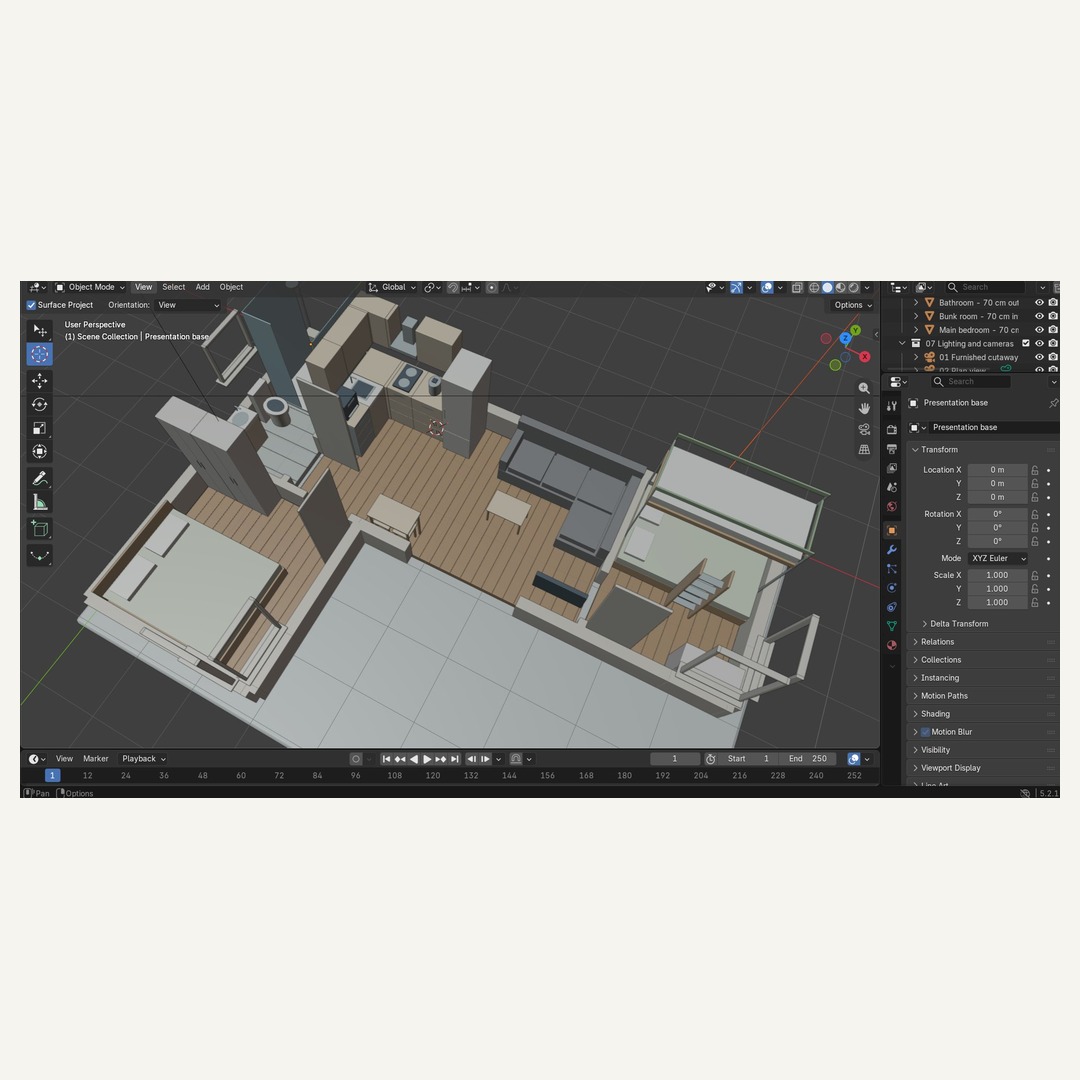Open the Physics properties tab
The image size is (1080, 1080).
892,588
